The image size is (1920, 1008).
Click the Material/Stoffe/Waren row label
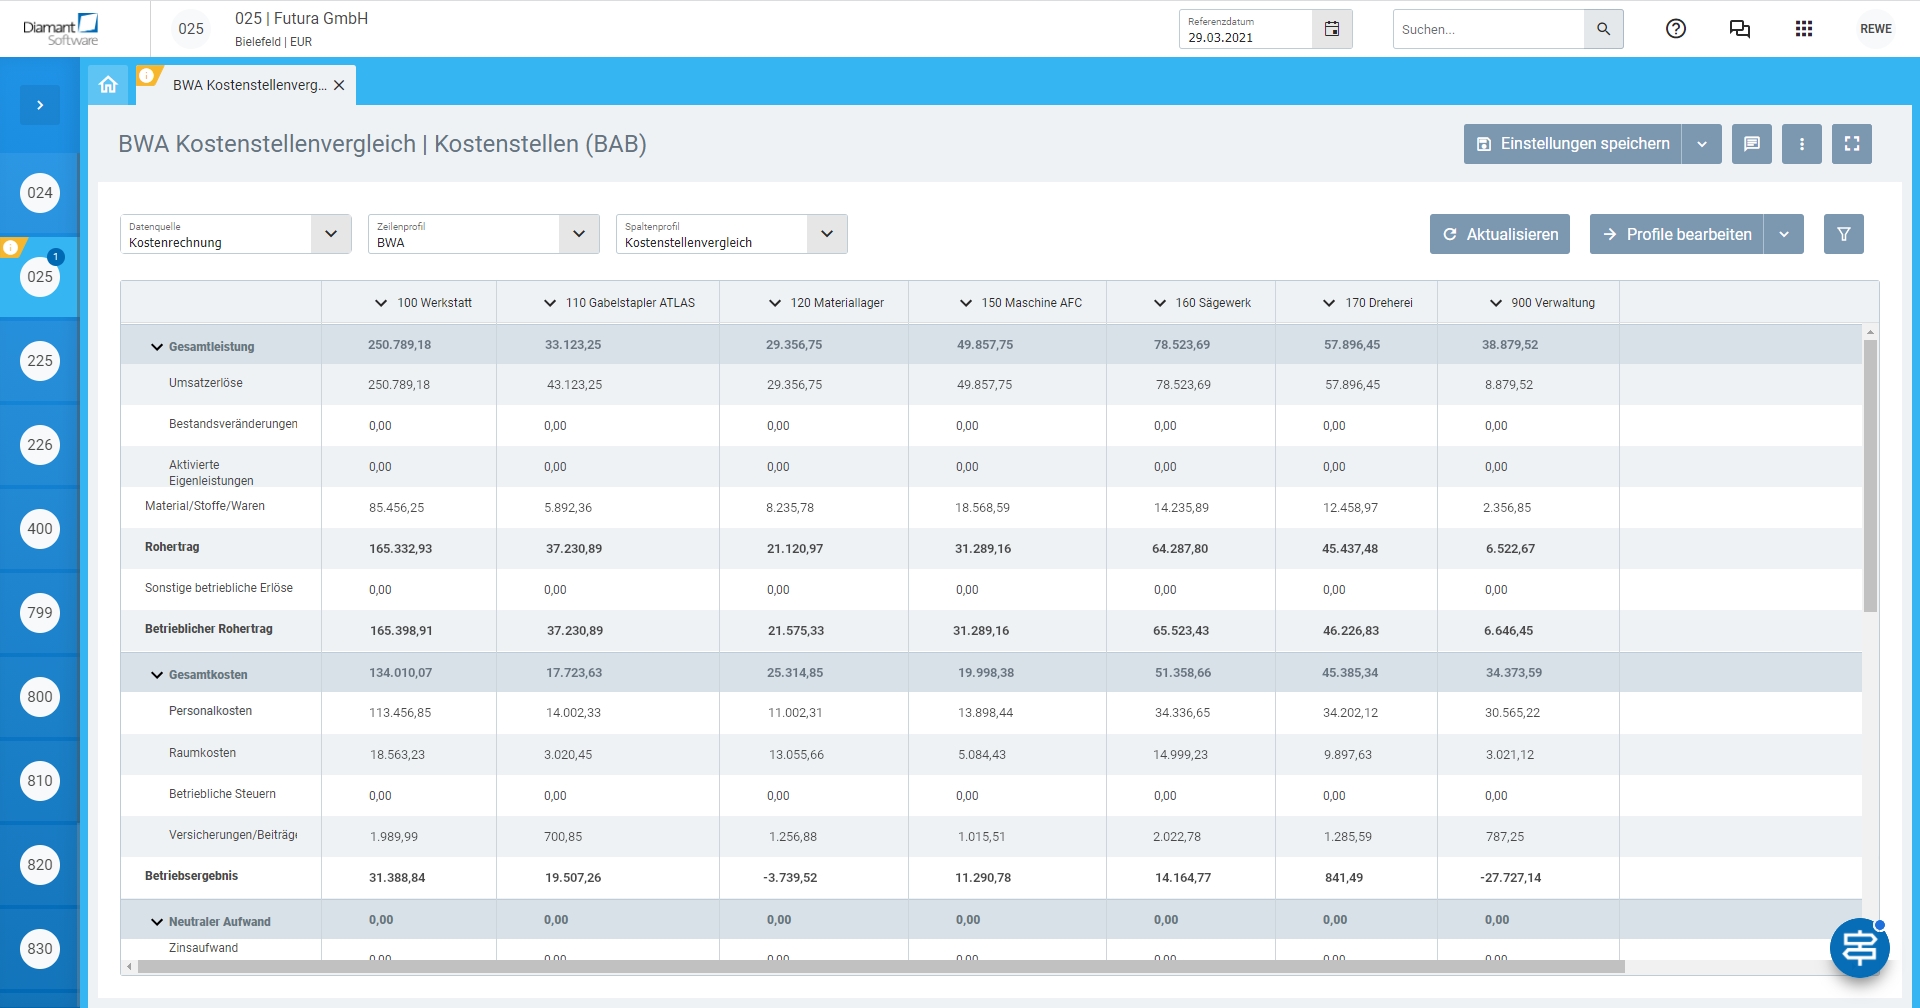[205, 506]
